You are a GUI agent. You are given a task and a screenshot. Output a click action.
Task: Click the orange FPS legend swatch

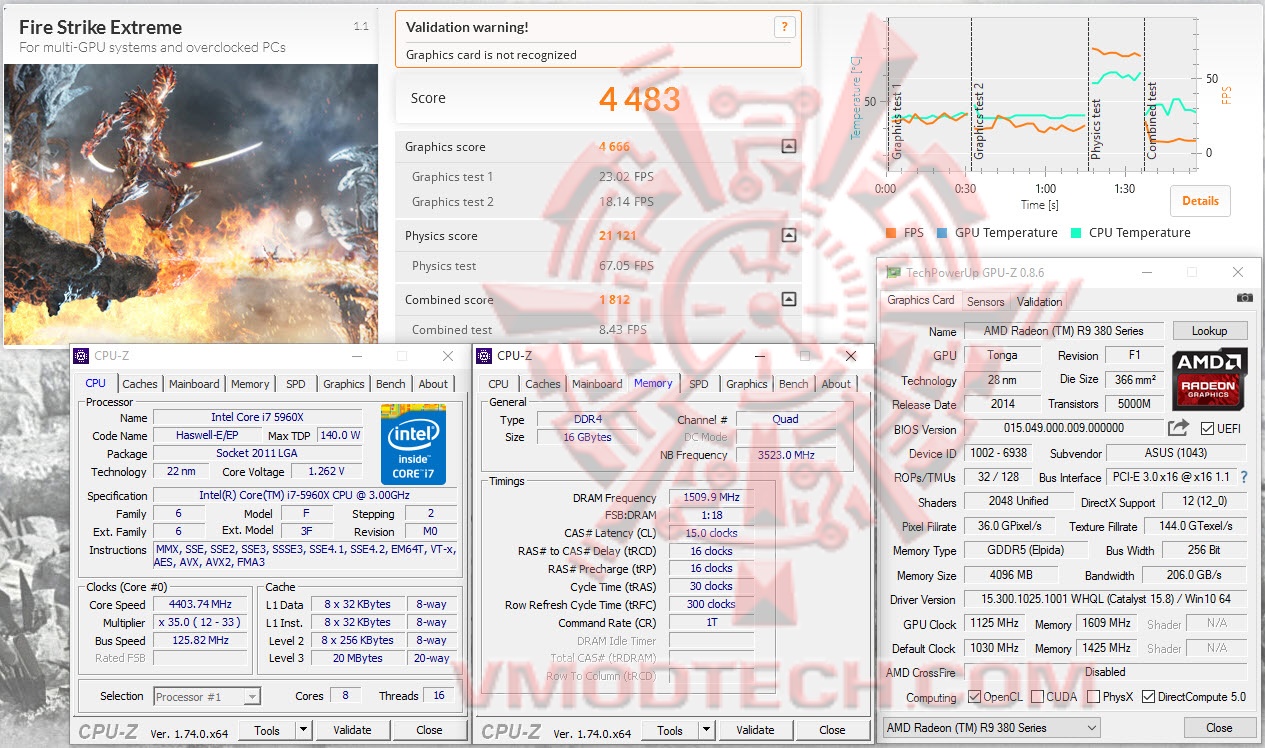(891, 233)
